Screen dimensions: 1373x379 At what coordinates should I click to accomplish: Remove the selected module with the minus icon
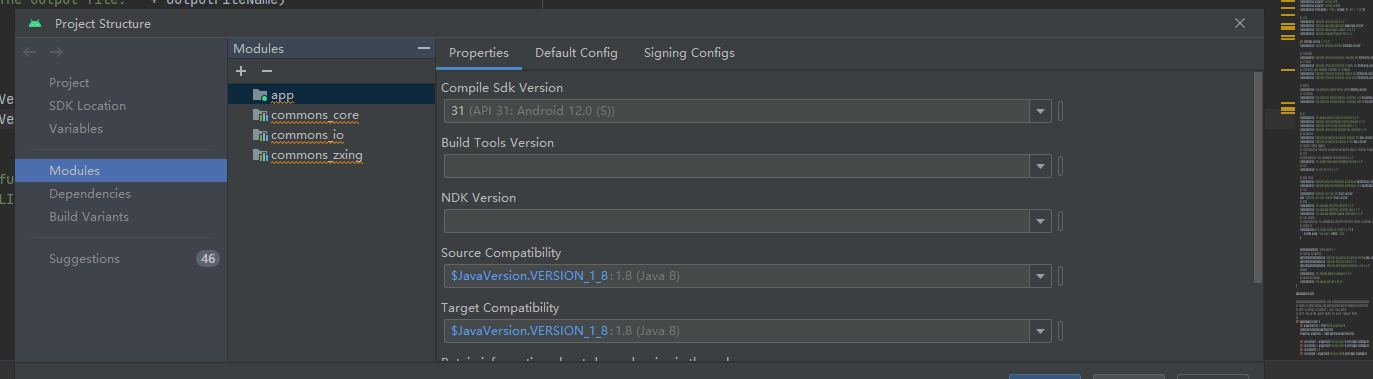point(266,71)
